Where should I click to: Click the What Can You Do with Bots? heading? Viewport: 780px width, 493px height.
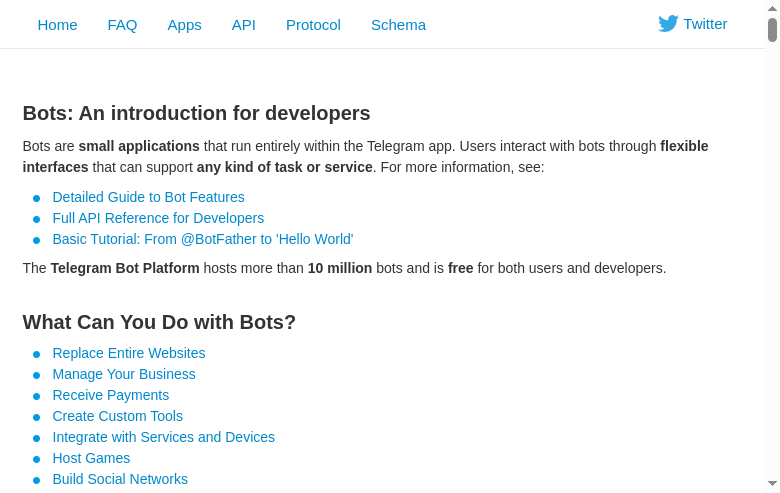point(159,322)
